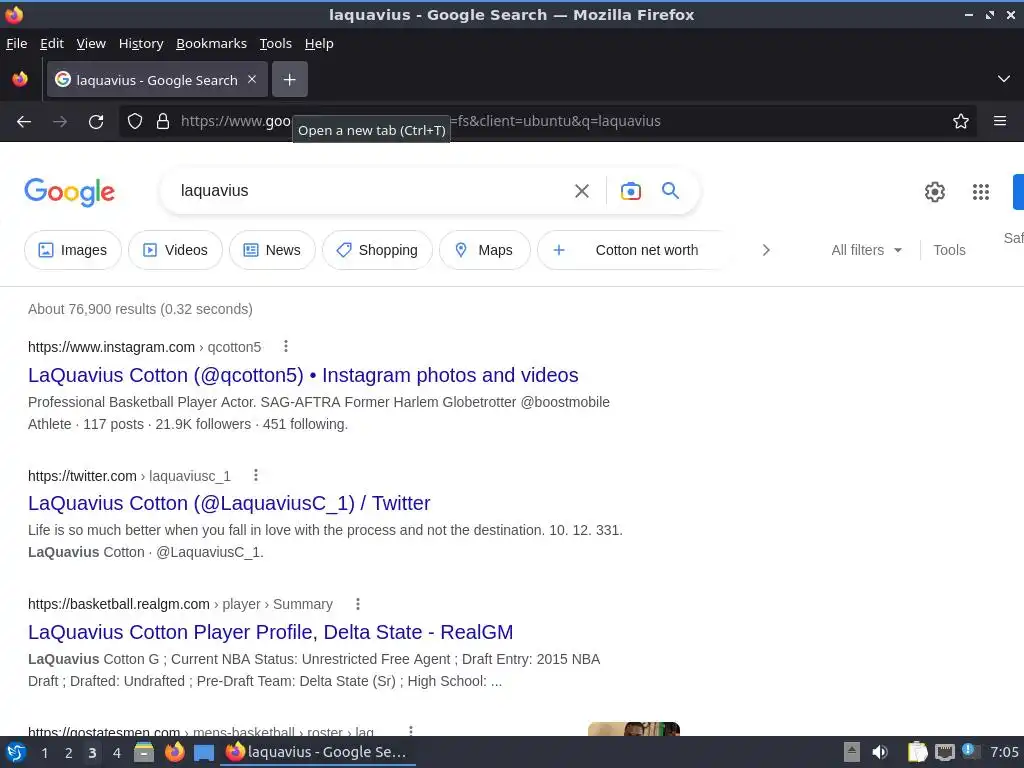Screen dimensions: 1024x768
Task: Open options for the RealGM result
Action: click(x=357, y=604)
